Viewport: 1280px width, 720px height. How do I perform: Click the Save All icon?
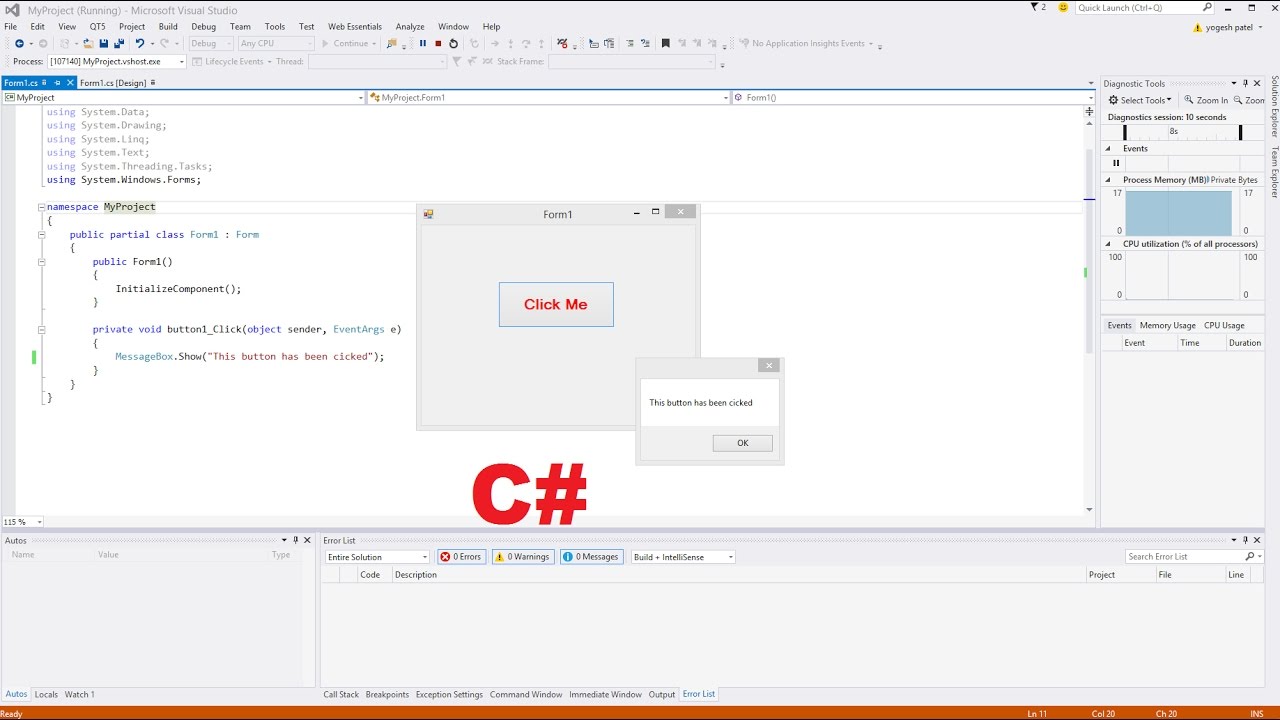(x=118, y=44)
